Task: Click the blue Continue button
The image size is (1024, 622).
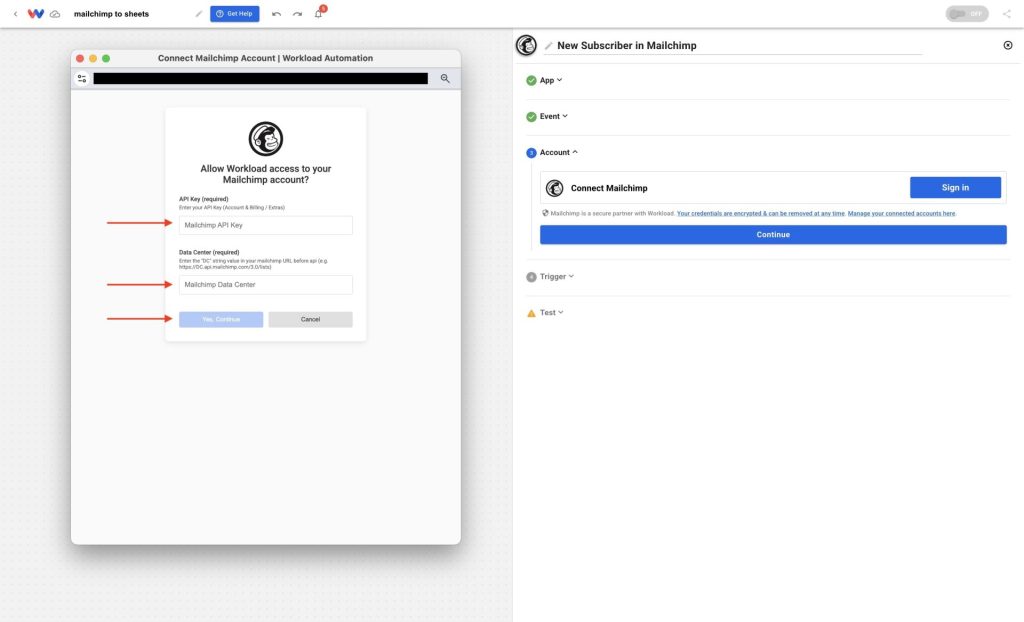Action: coord(773,235)
